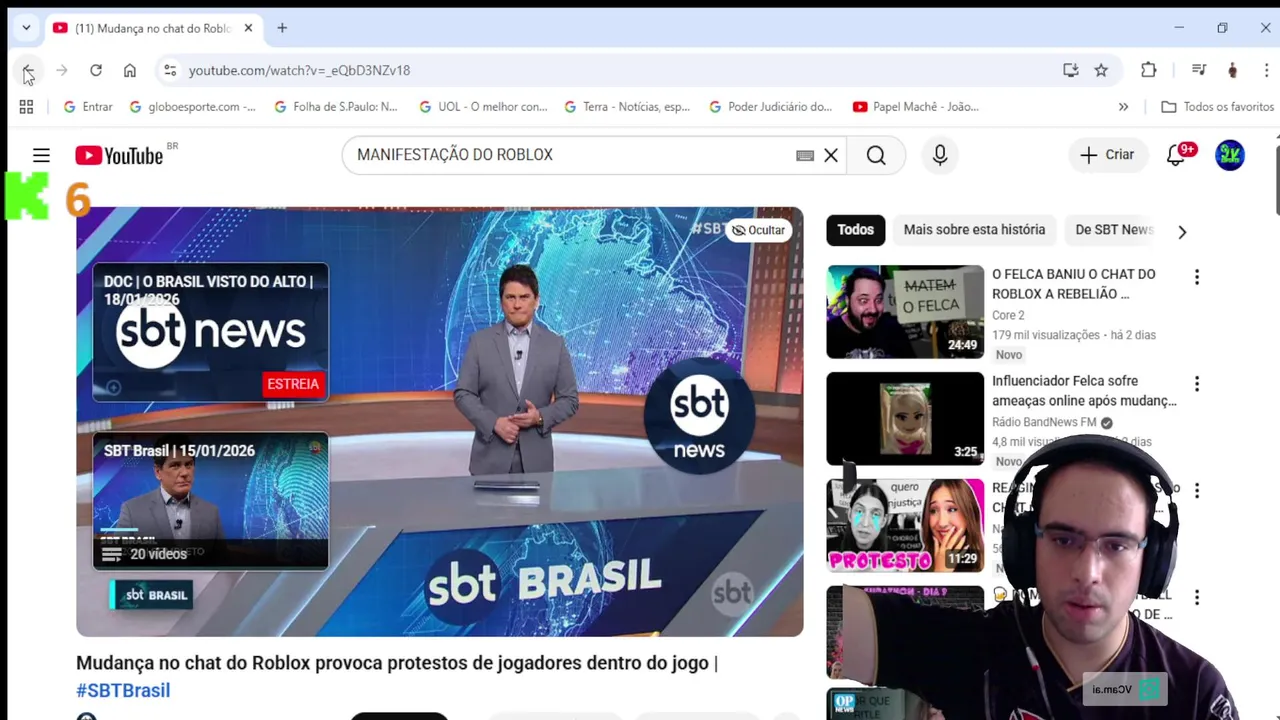Open options menu for the PROTESTO thumbnail video
This screenshot has height=720, width=1280.
(1196, 491)
